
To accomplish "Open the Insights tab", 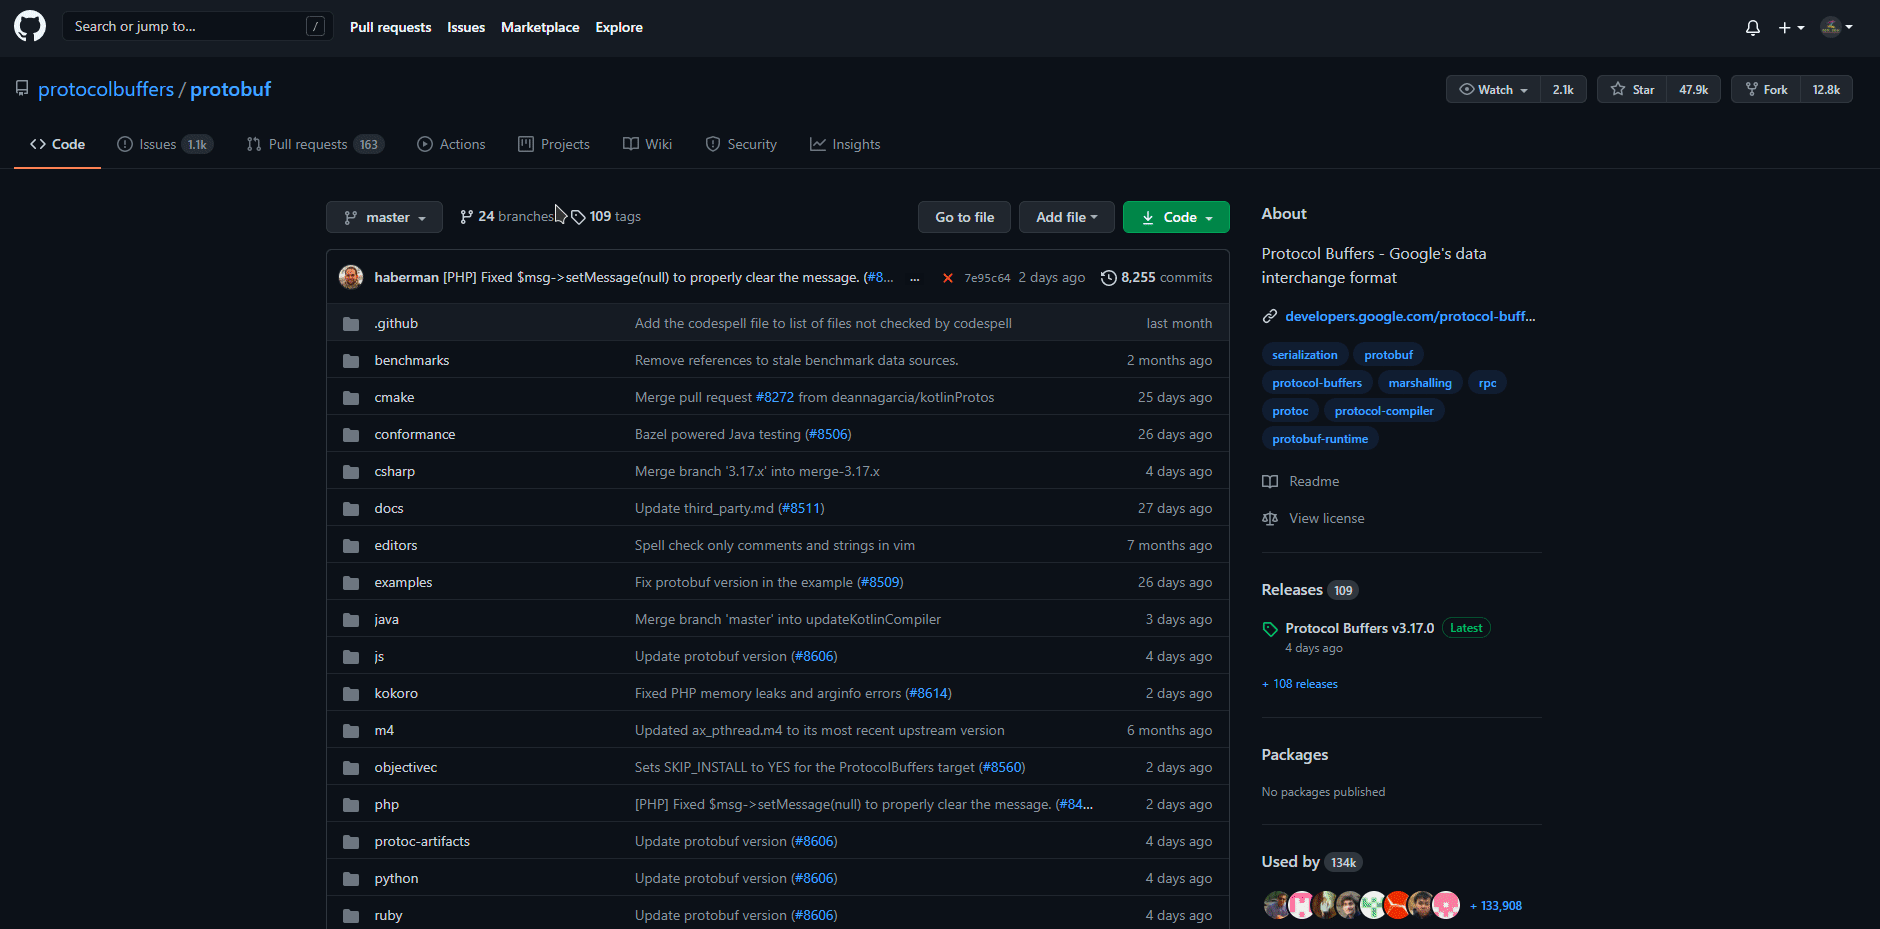I will (845, 144).
